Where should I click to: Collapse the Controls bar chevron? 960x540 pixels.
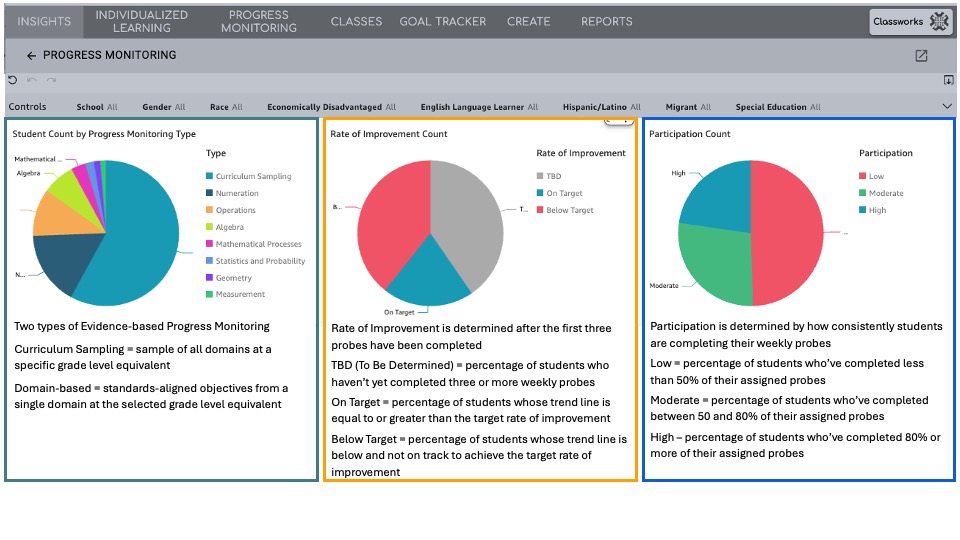pos(947,107)
